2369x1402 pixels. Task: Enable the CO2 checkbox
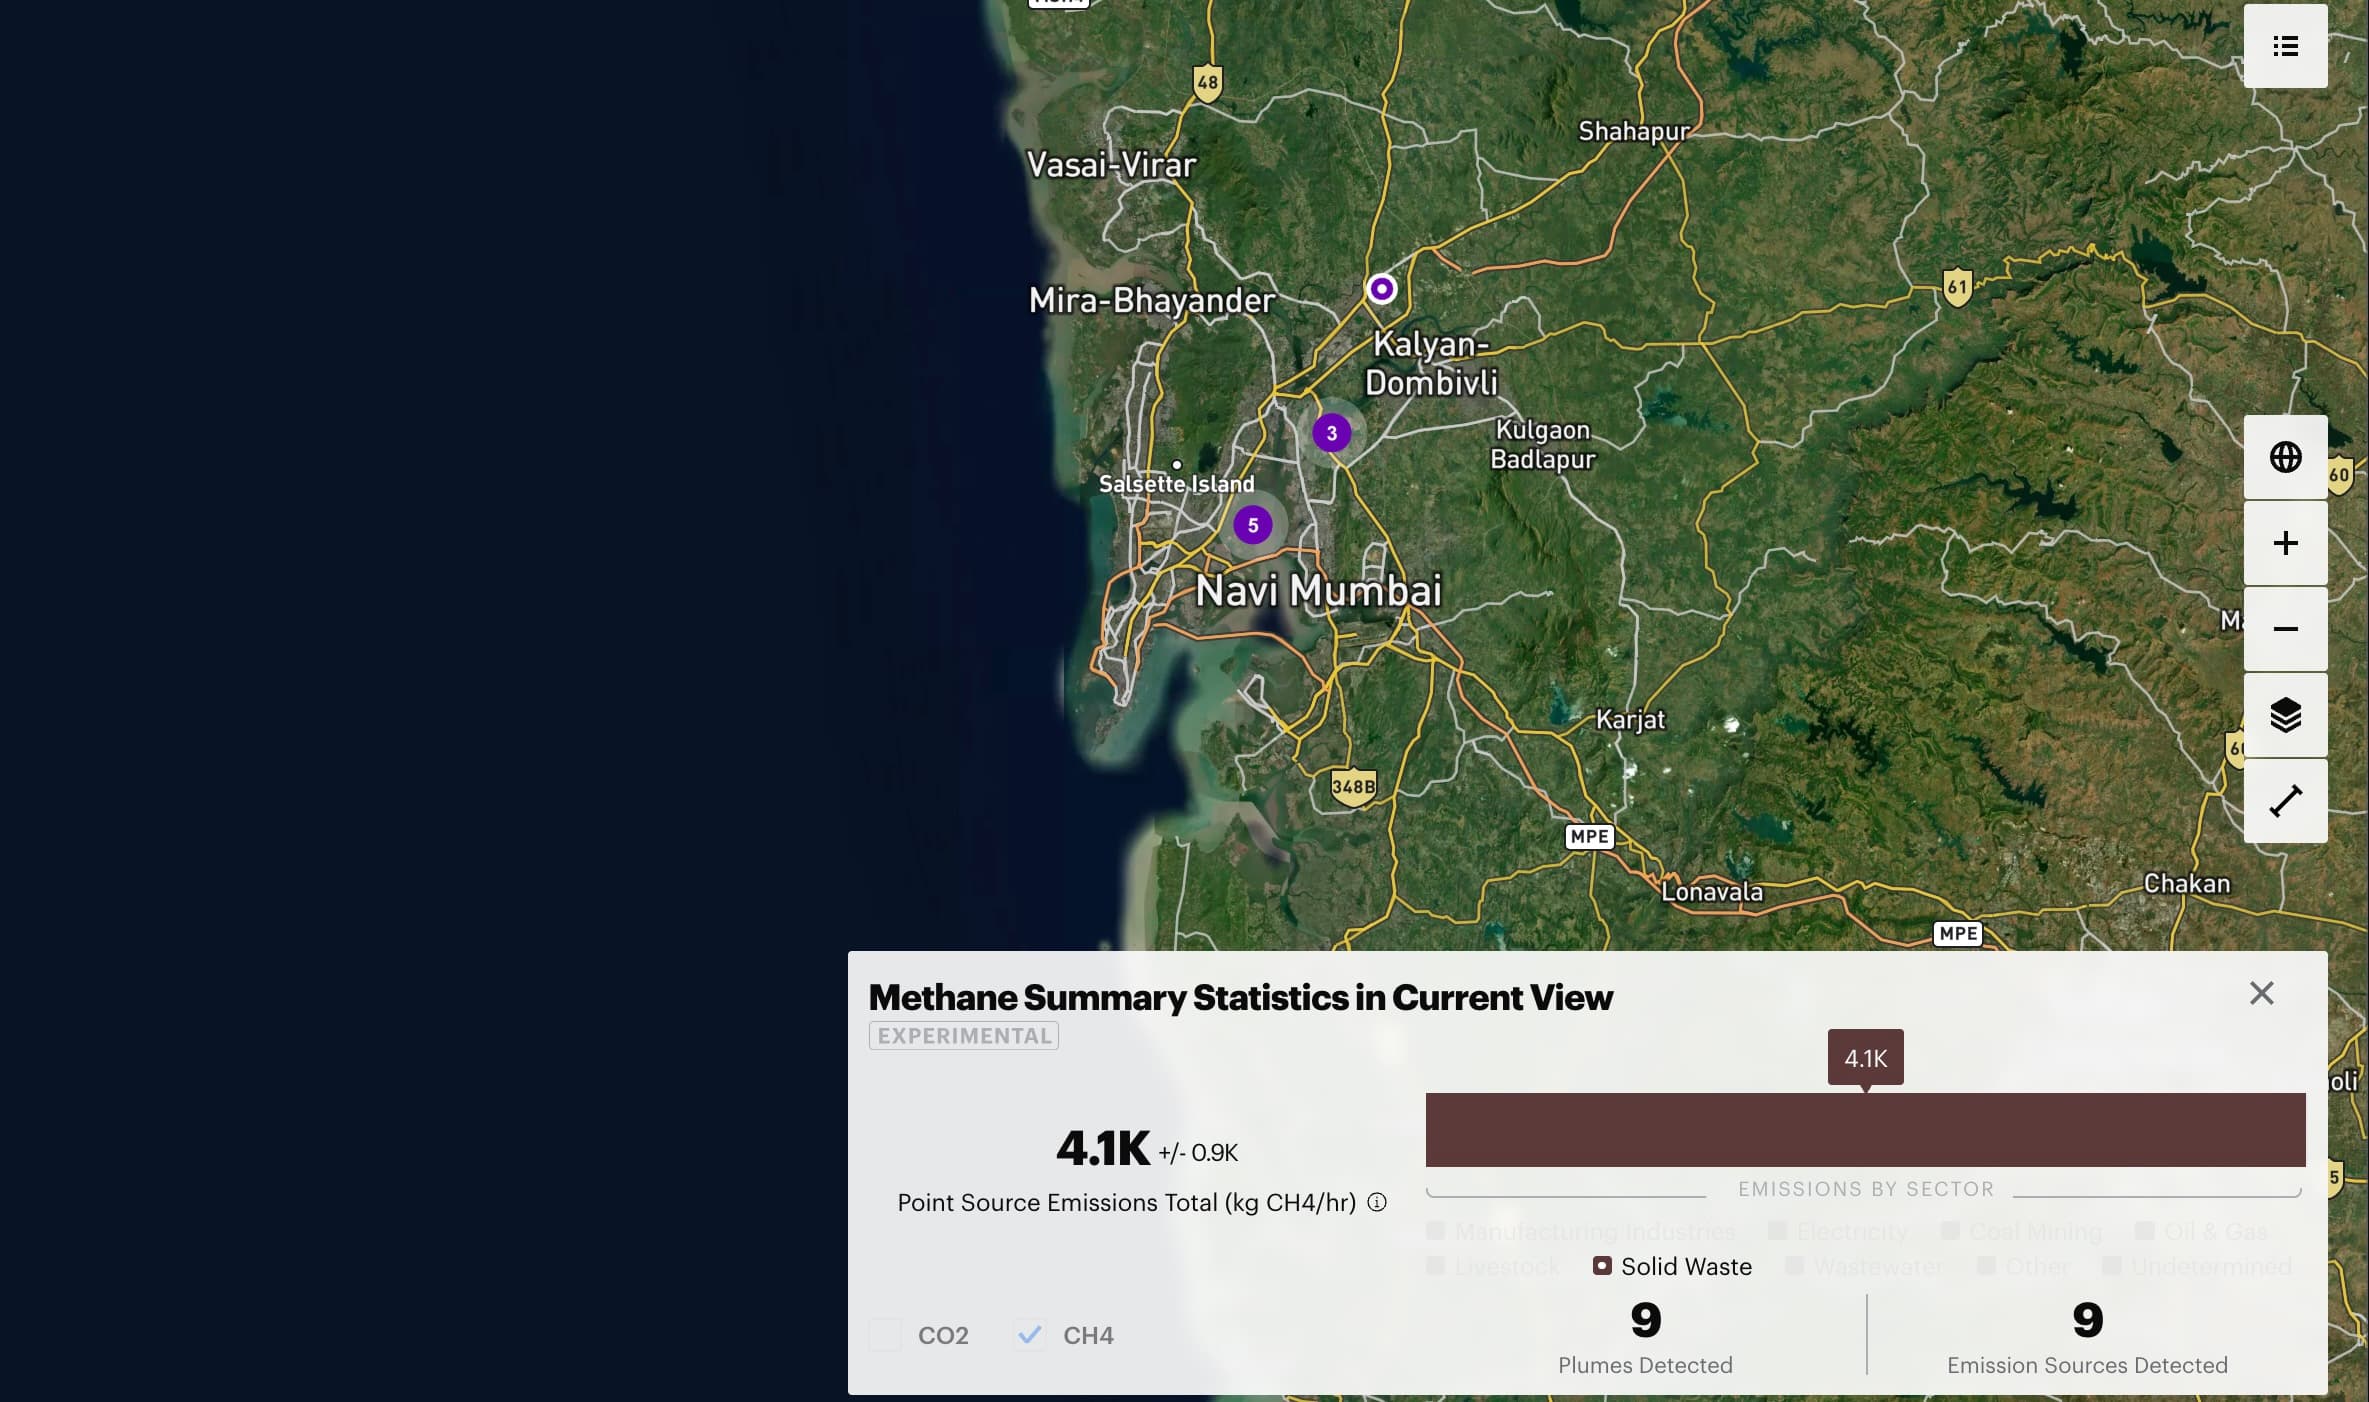885,1335
